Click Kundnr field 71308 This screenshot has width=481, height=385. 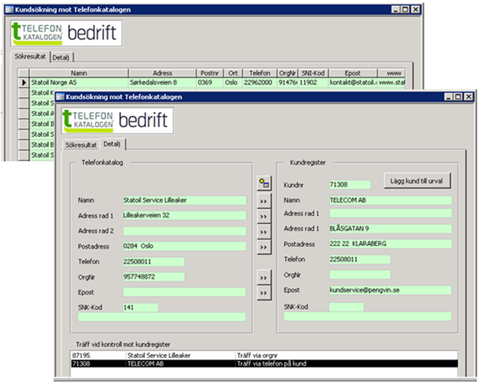(350, 185)
